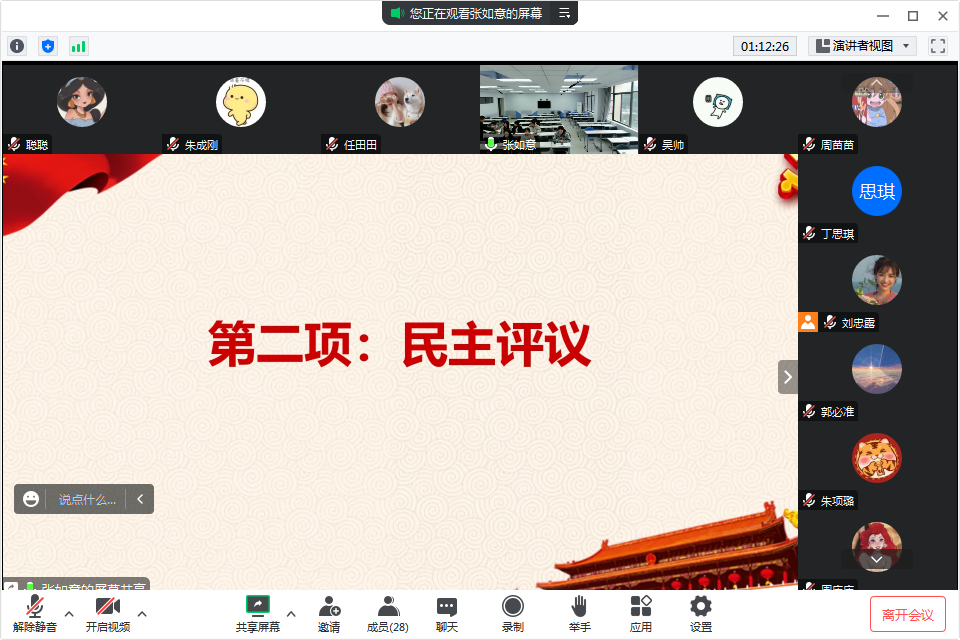
Task: Open the 聊天 chat panel
Action: point(446,613)
